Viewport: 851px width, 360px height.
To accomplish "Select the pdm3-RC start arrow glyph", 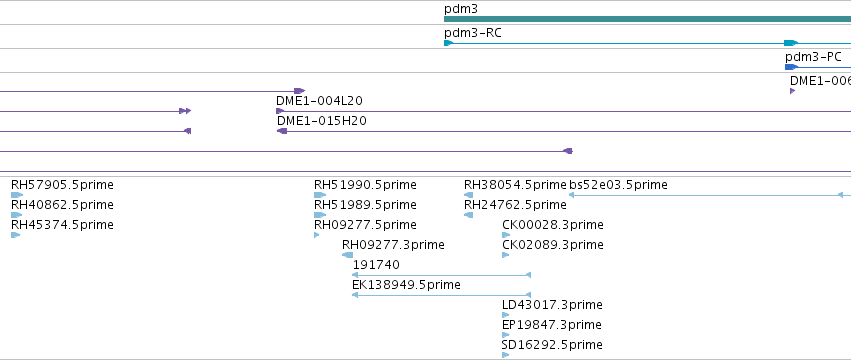I will click(448, 43).
